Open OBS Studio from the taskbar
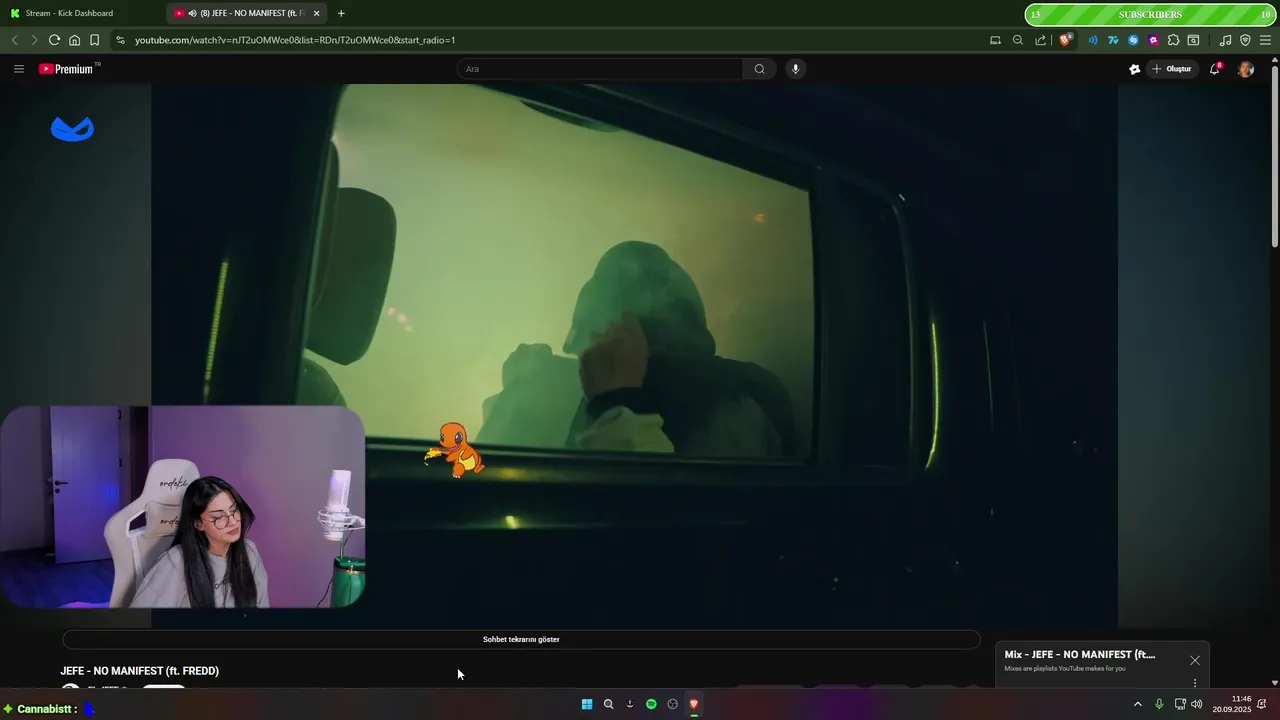Screen dimensions: 1280x720 (672, 704)
